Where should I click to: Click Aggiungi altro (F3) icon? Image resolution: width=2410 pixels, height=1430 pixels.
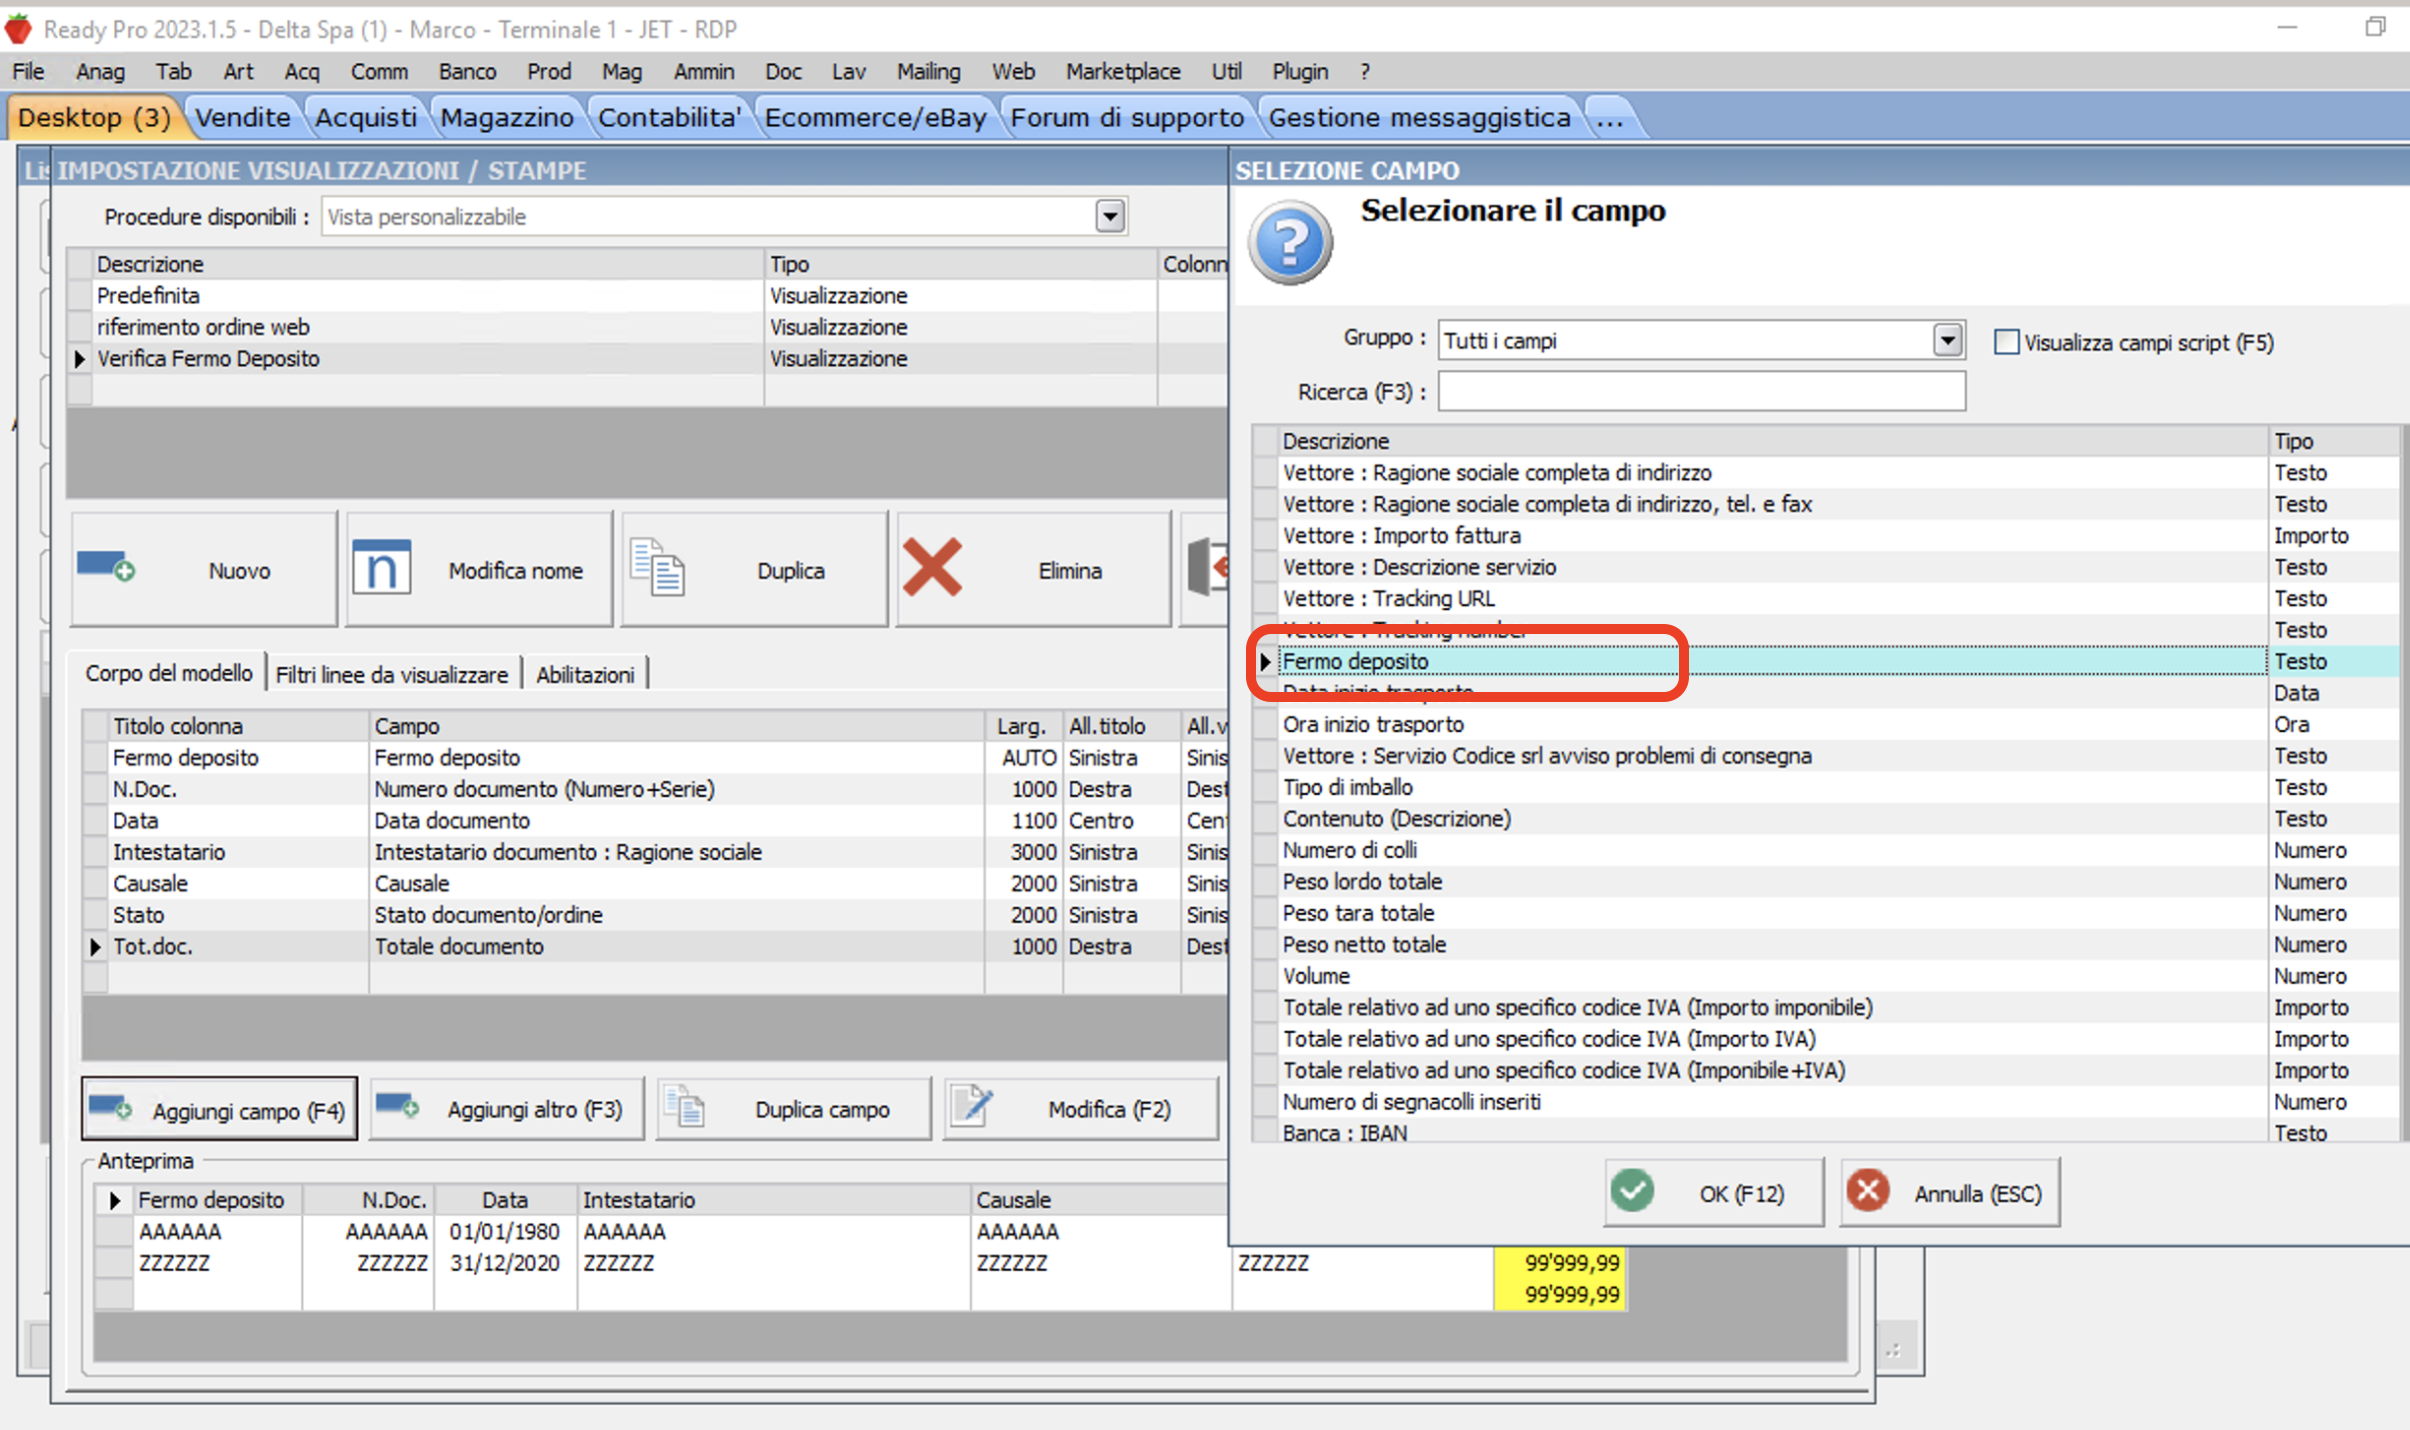tap(397, 1107)
